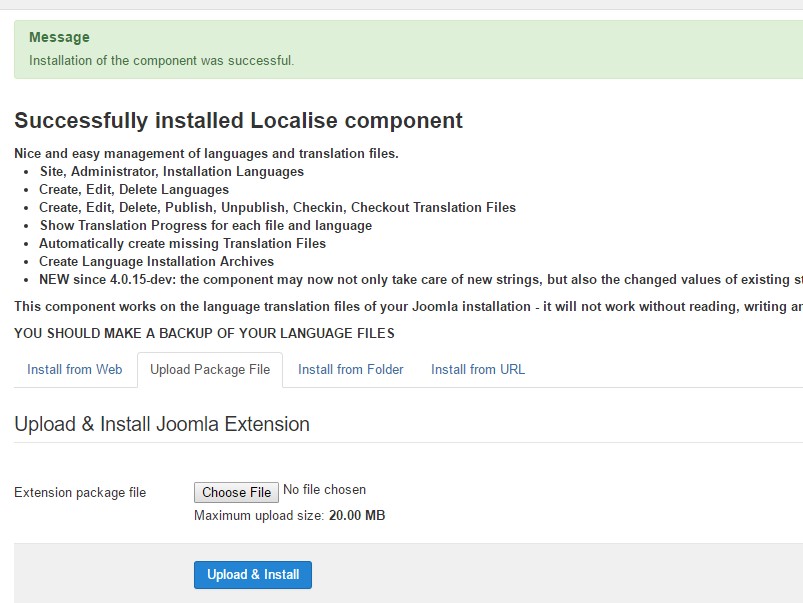Click the Upload & Install button
Viewport: 803px width, 603px height.
253,575
